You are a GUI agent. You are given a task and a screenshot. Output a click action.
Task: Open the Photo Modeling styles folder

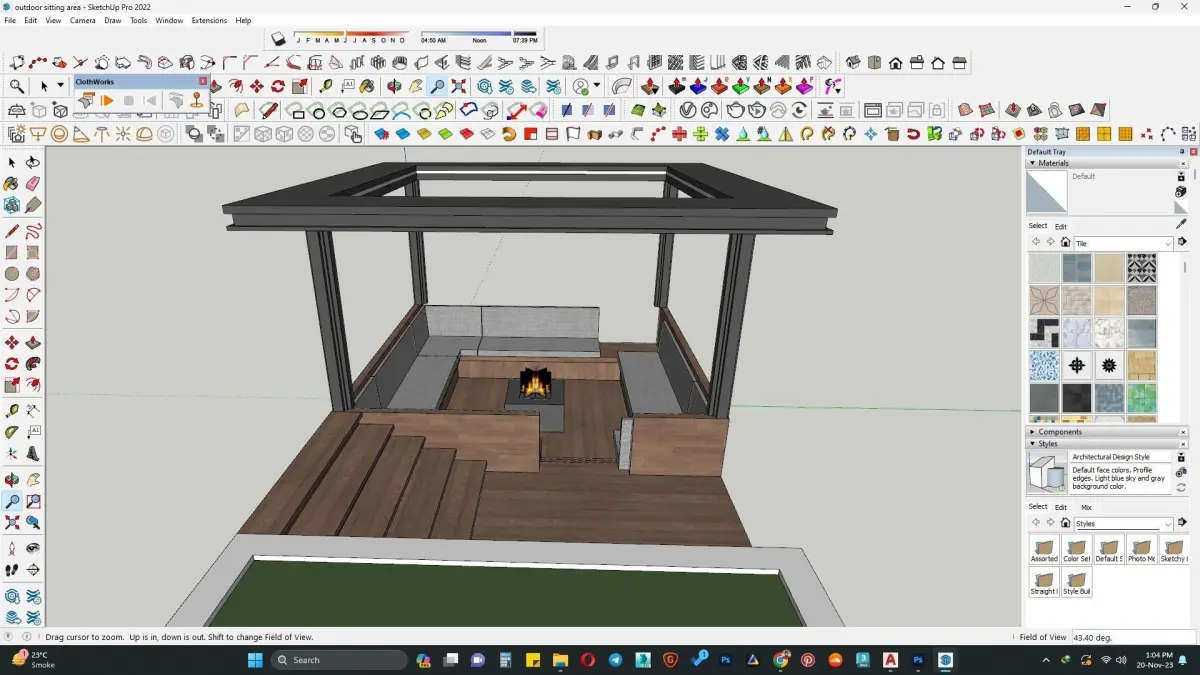pyautogui.click(x=1141, y=550)
